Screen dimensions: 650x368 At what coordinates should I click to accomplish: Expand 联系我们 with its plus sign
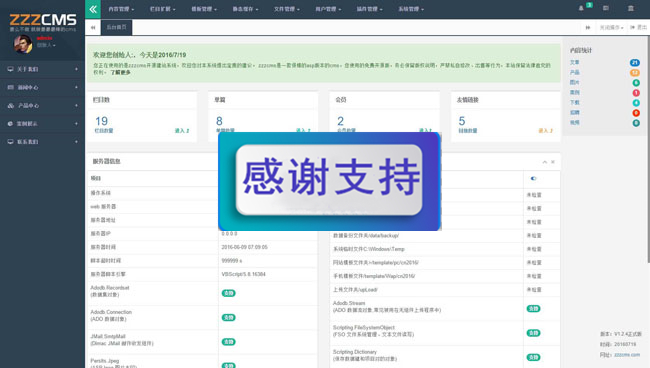(76, 142)
